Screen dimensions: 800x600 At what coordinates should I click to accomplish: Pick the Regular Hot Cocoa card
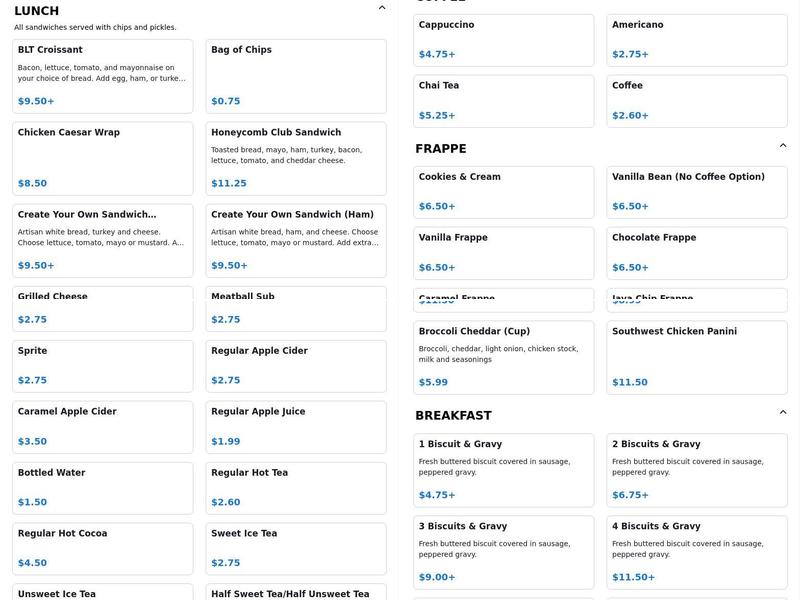(102, 549)
